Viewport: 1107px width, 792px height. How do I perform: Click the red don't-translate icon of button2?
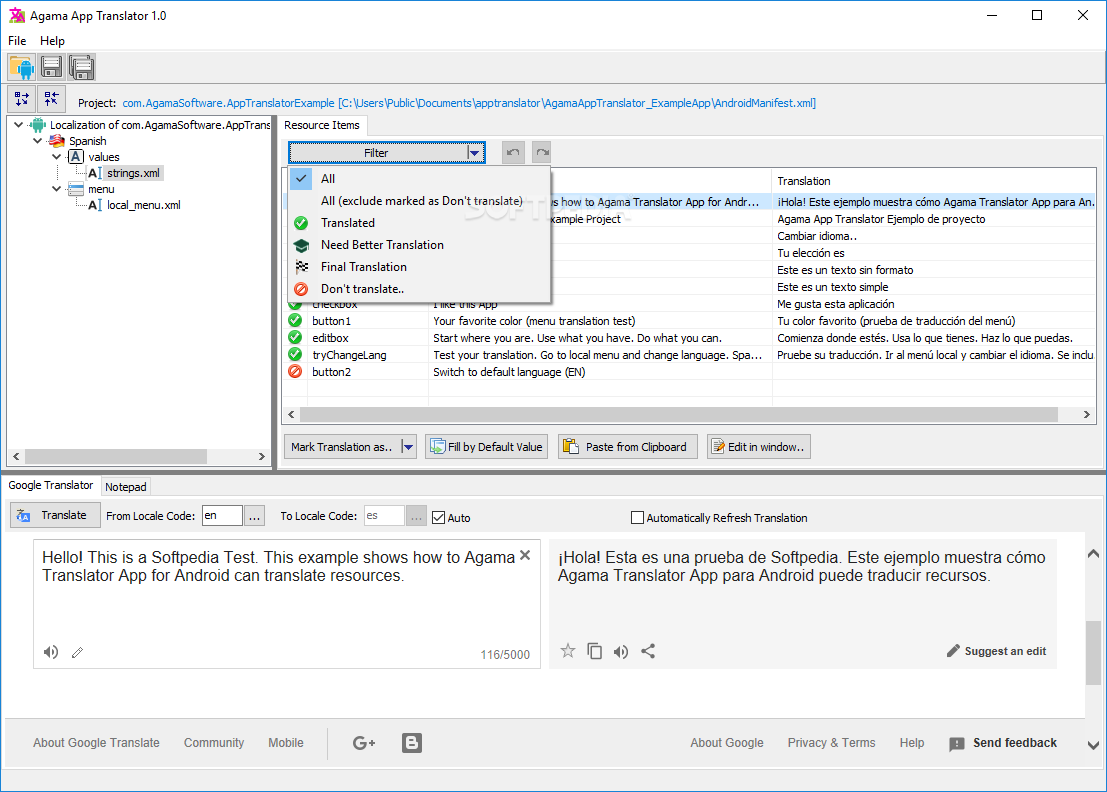[x=295, y=372]
